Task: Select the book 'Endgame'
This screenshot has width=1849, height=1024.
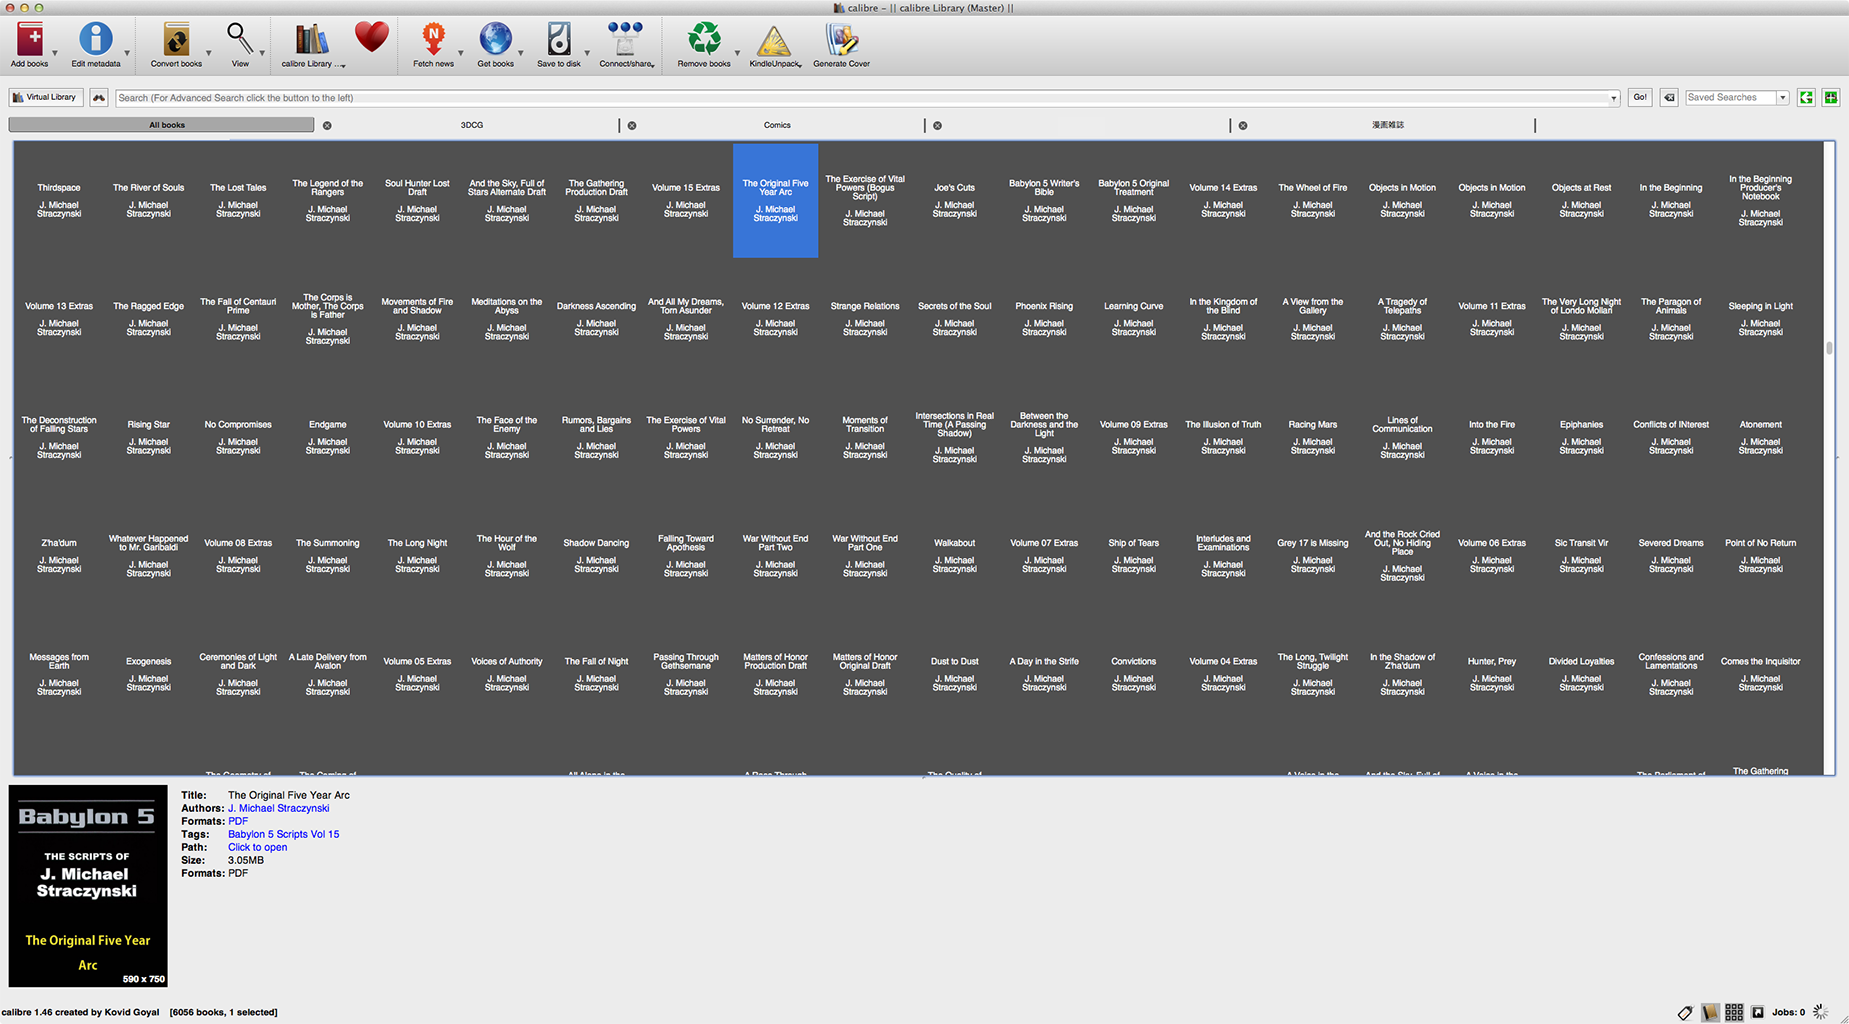Action: (x=327, y=437)
